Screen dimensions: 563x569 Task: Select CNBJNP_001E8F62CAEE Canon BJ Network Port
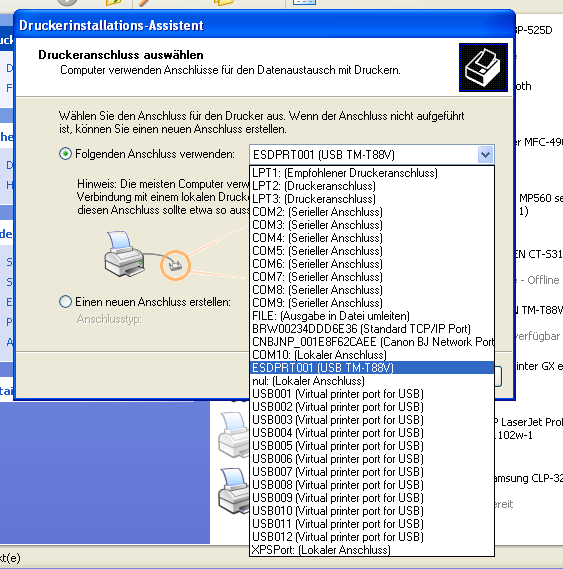[372, 342]
